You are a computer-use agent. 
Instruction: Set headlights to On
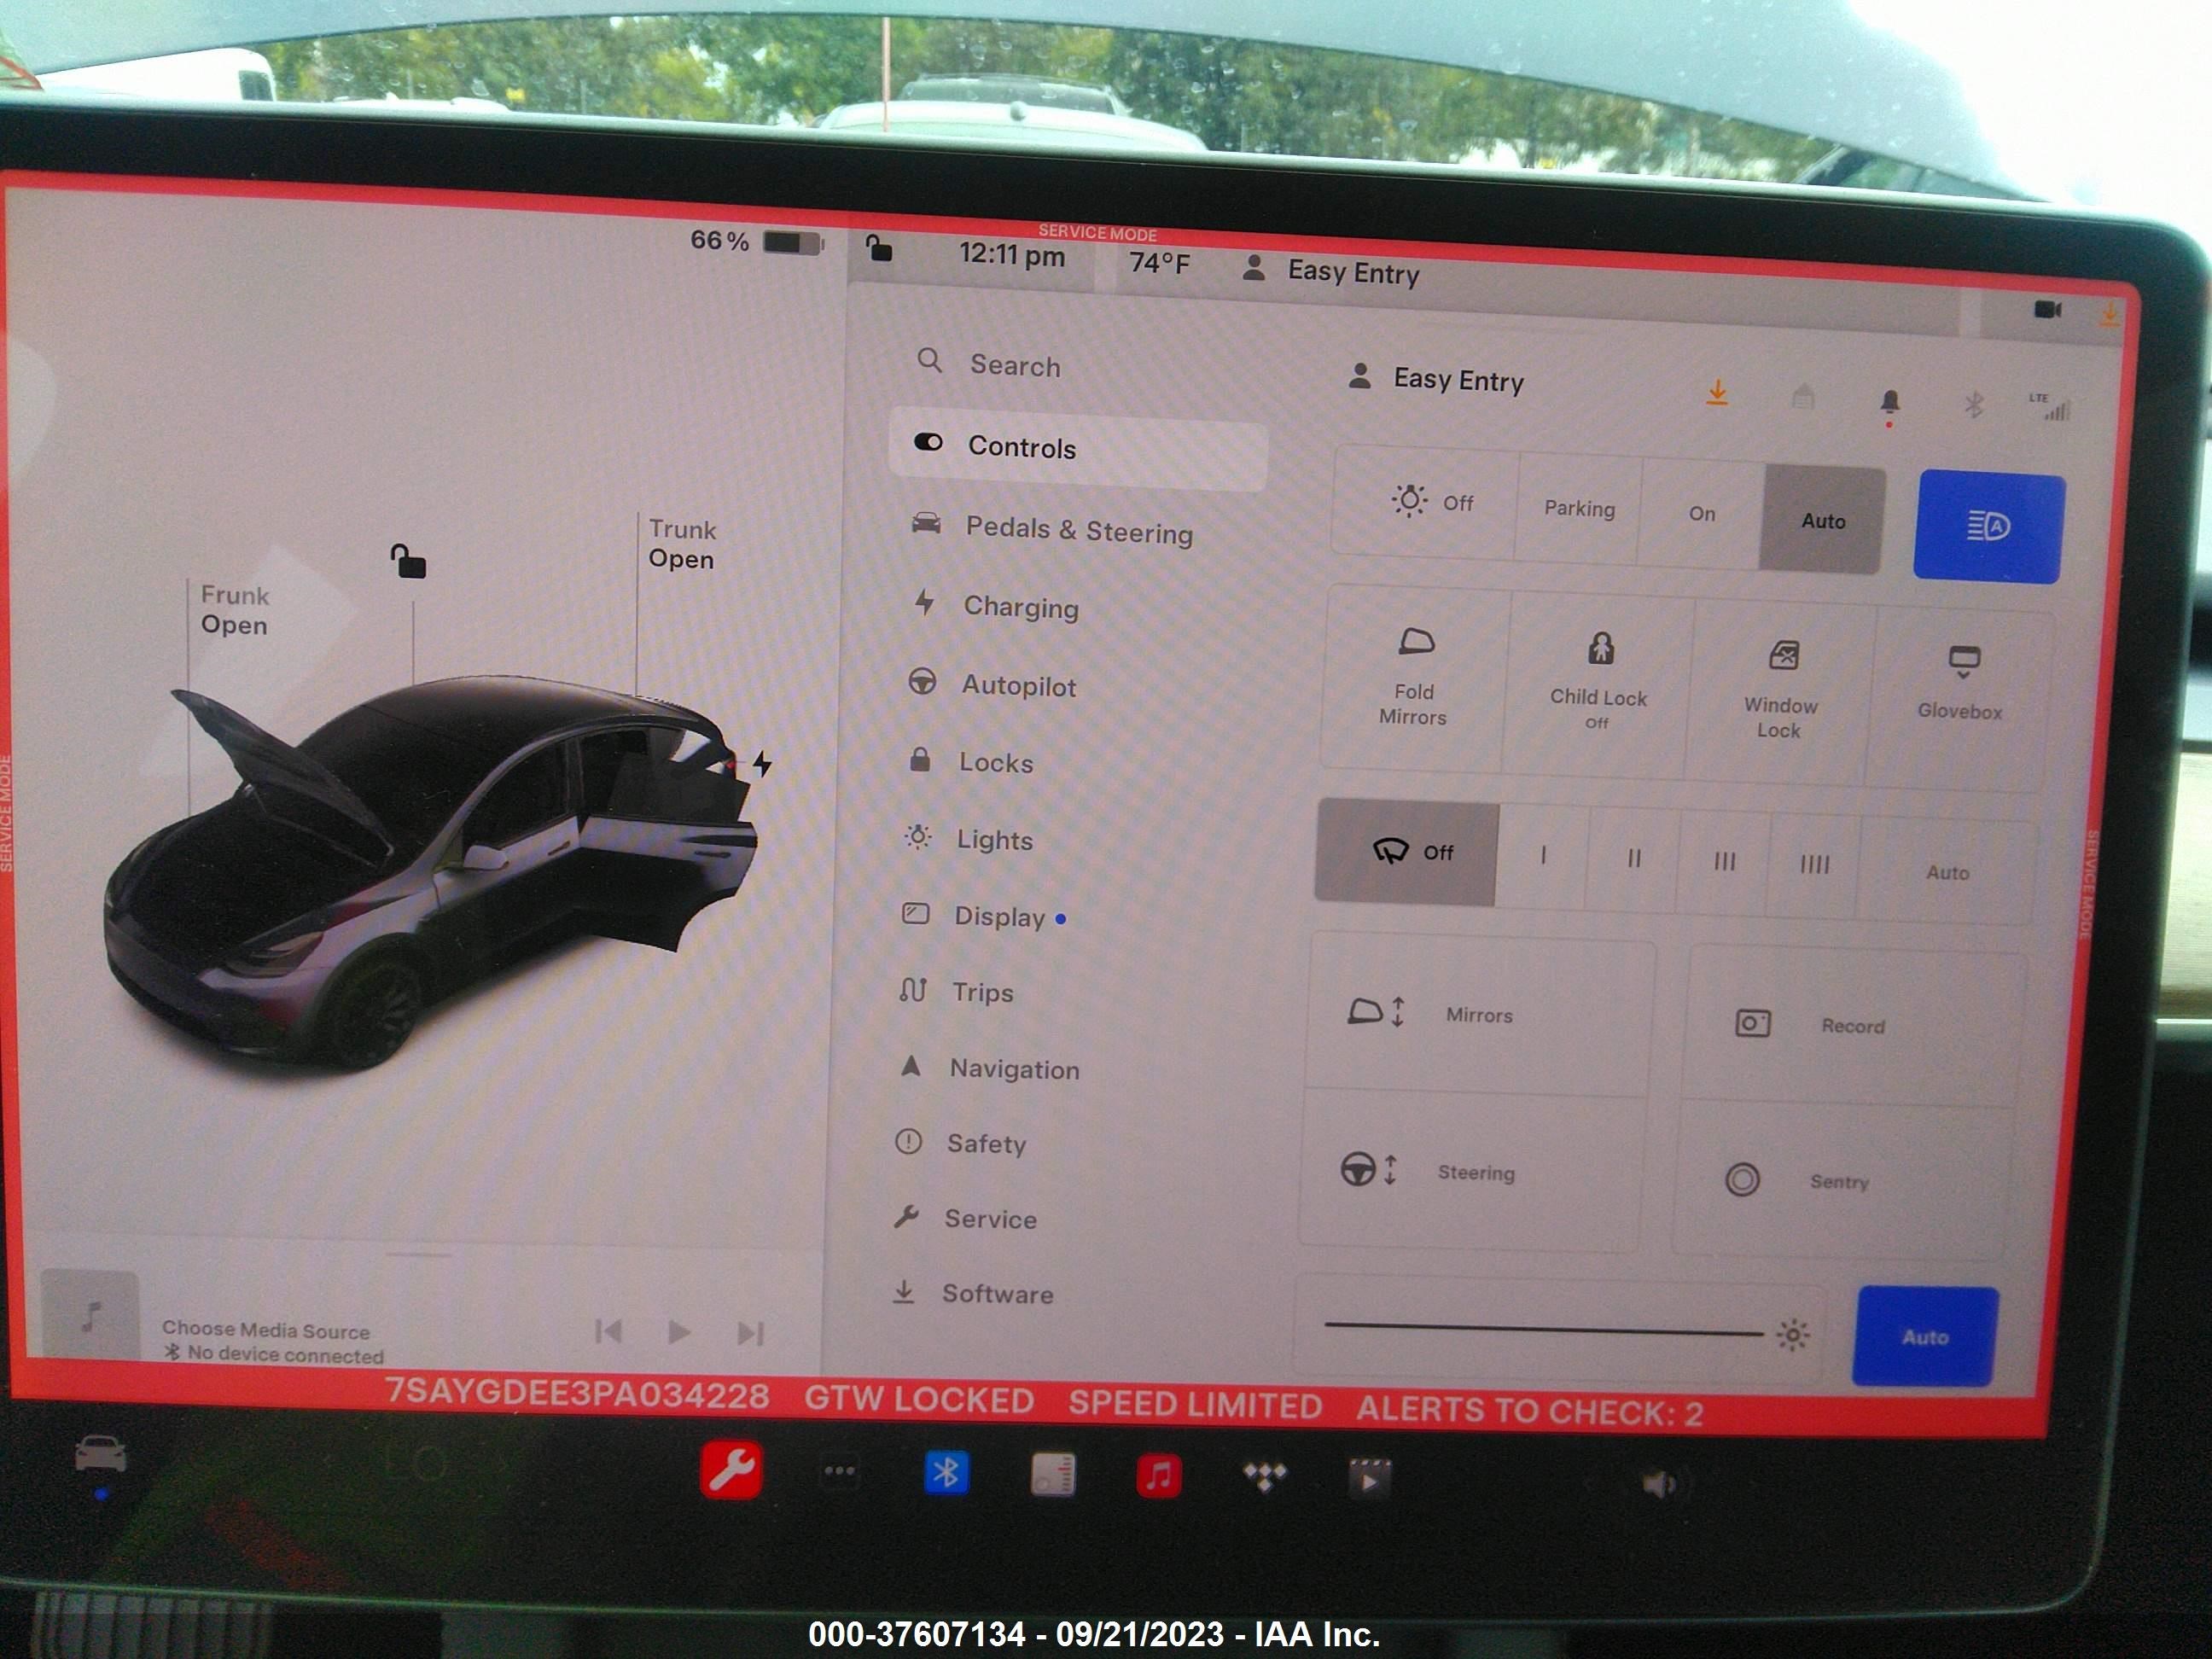[1702, 513]
